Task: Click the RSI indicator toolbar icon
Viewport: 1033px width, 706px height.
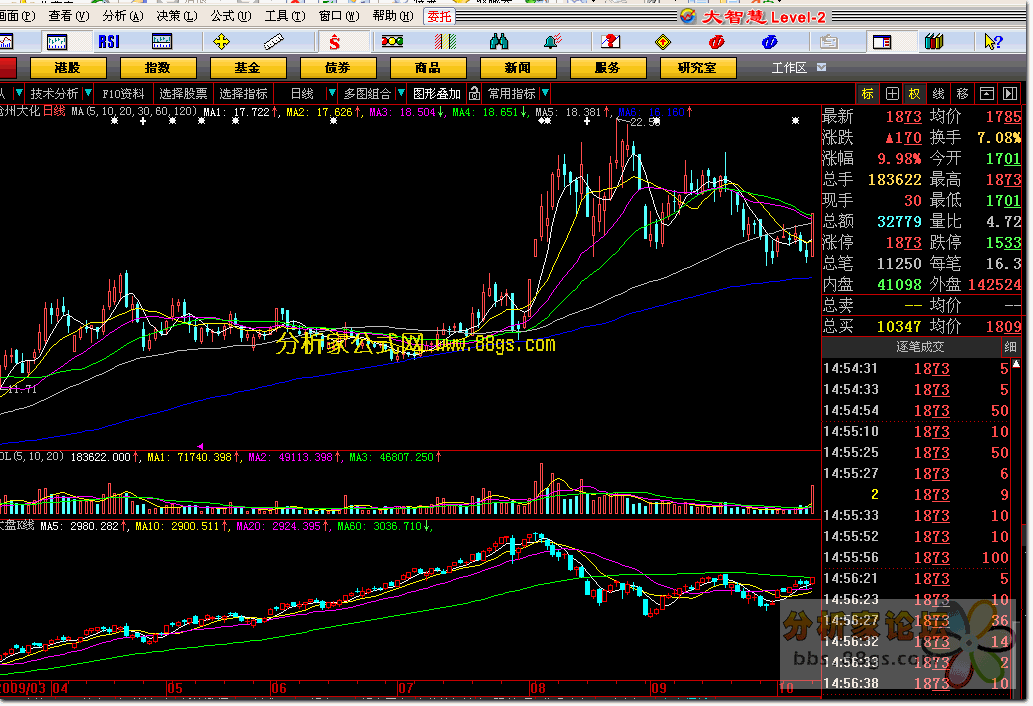Action: pyautogui.click(x=109, y=42)
